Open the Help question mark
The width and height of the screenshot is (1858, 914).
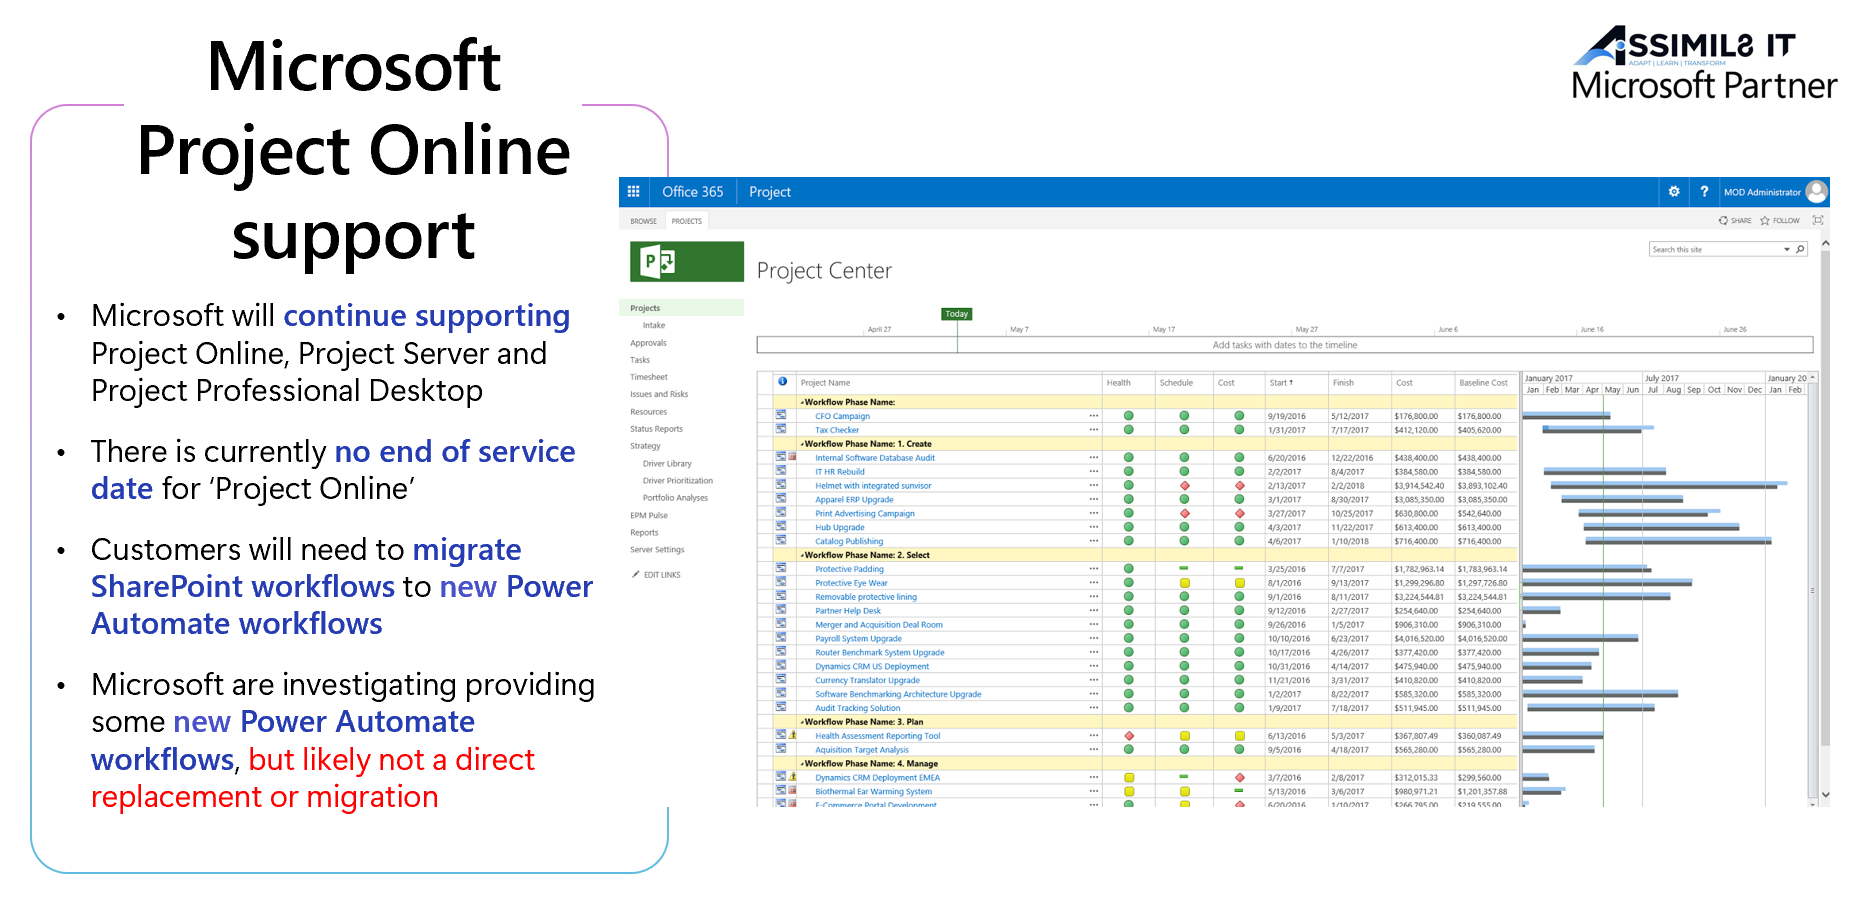[1704, 191]
